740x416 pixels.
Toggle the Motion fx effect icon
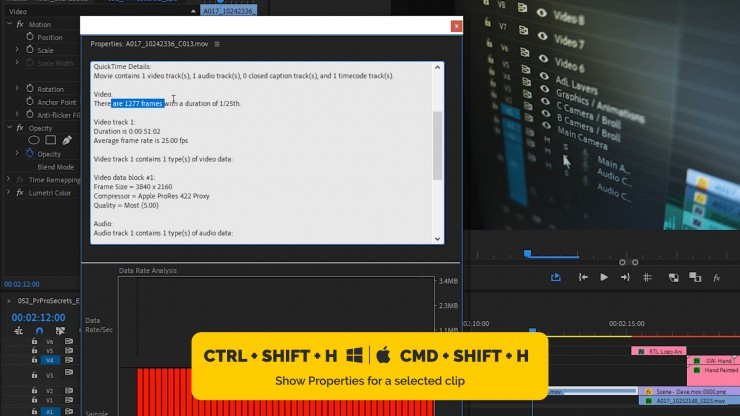20,24
